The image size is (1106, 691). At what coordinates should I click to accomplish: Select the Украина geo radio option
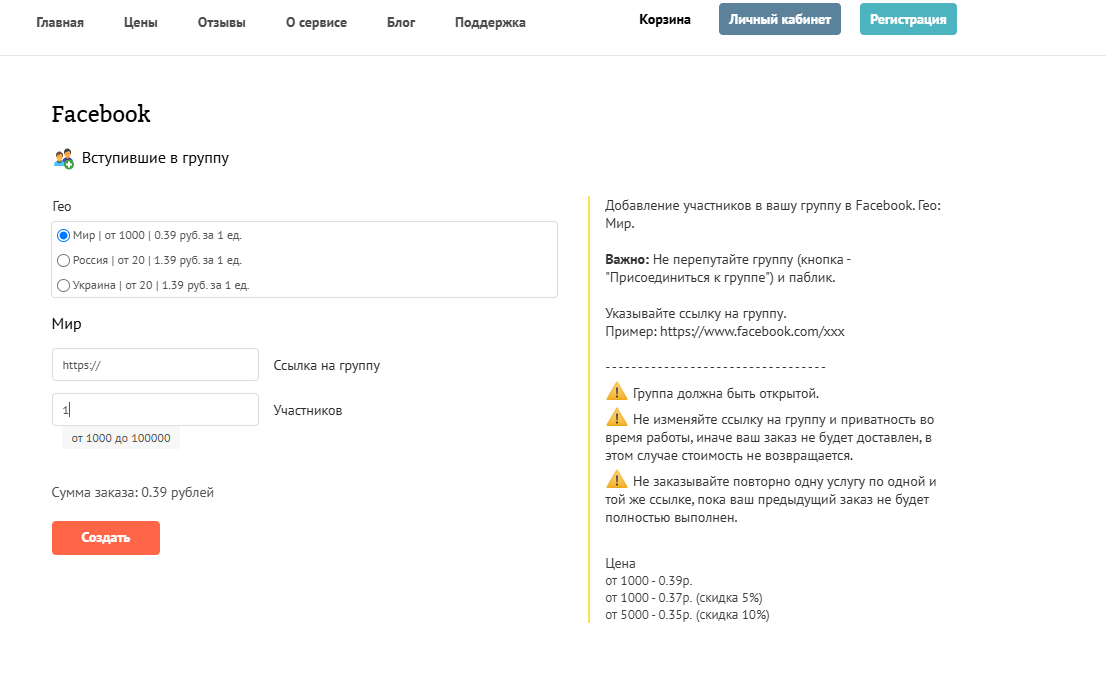[63, 286]
